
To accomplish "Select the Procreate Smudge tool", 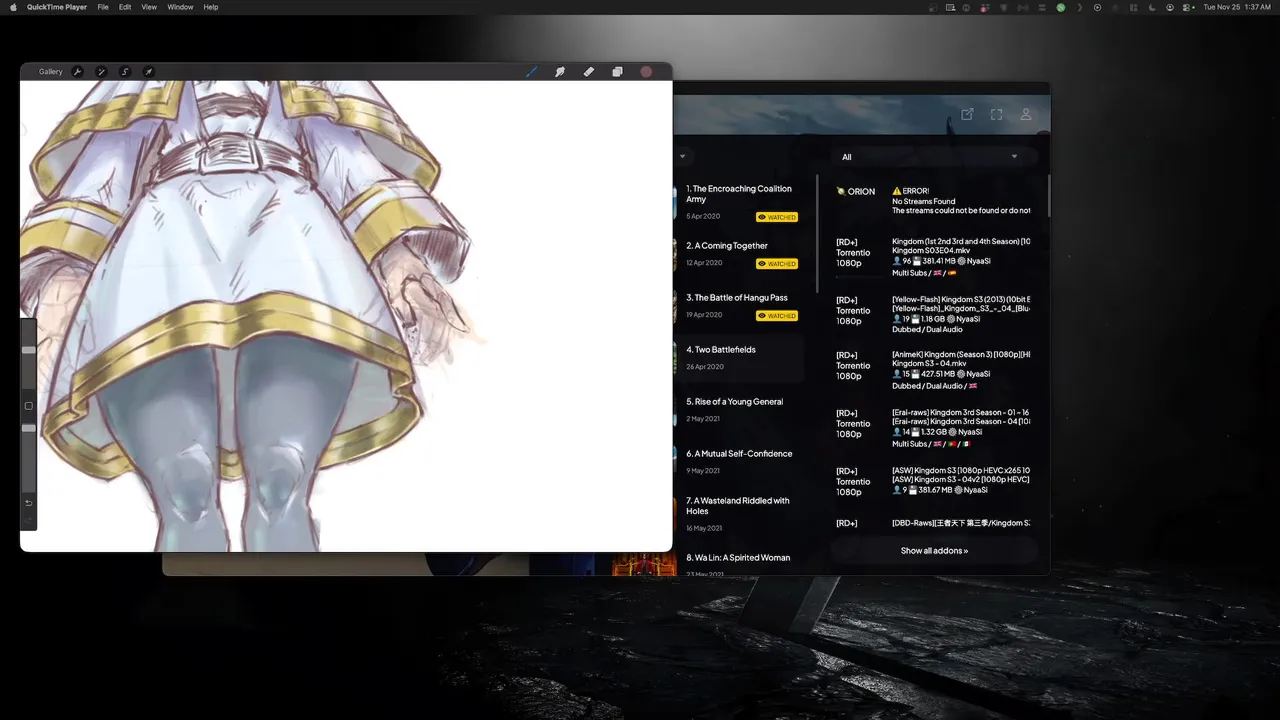I will (560, 72).
